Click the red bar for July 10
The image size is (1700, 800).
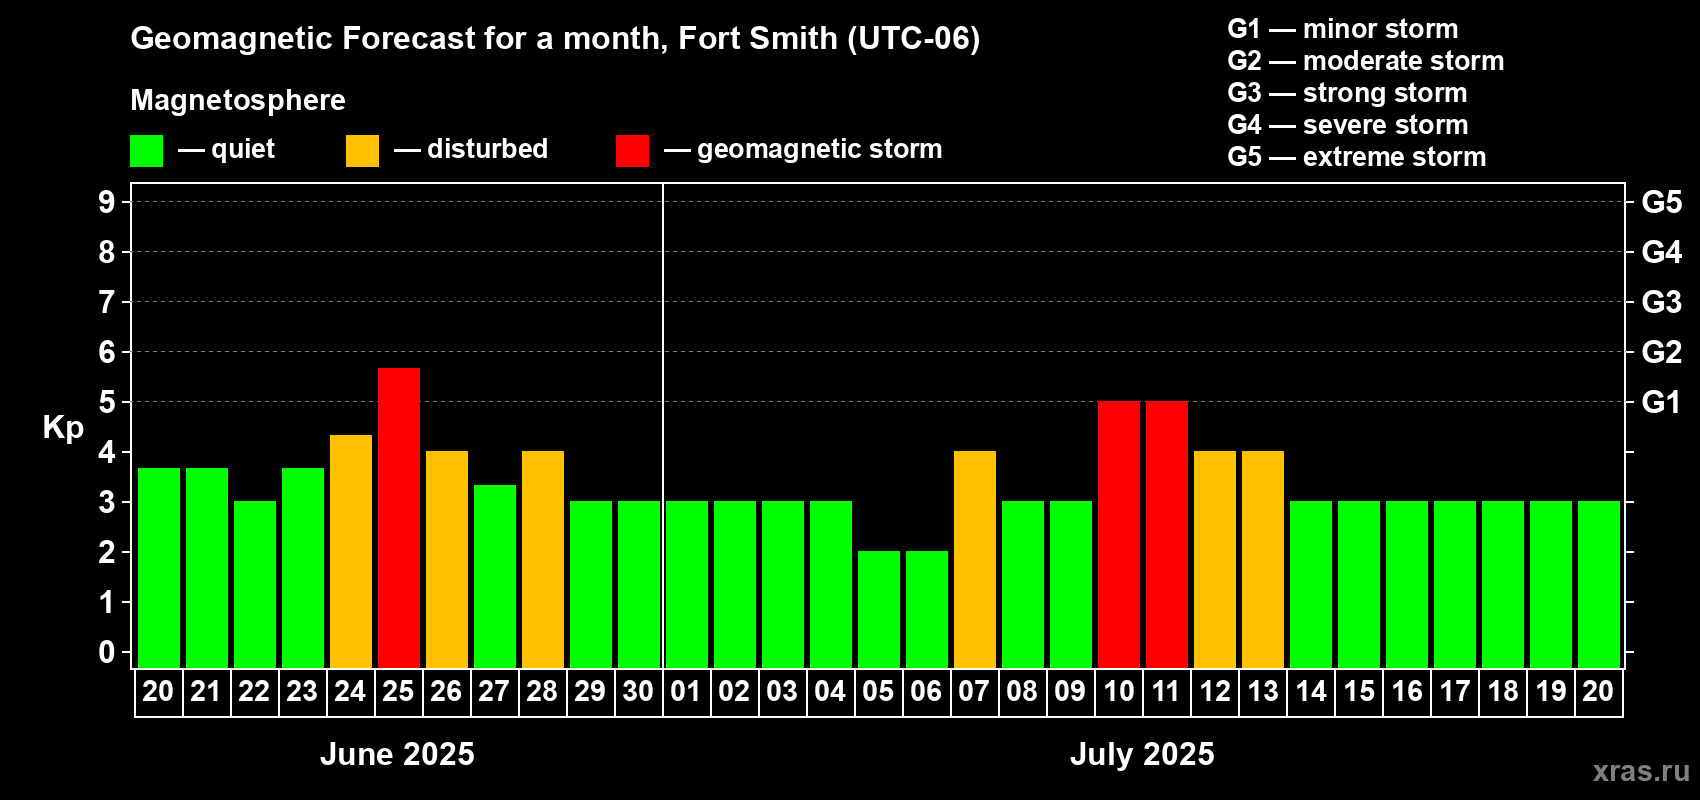click(x=1119, y=535)
